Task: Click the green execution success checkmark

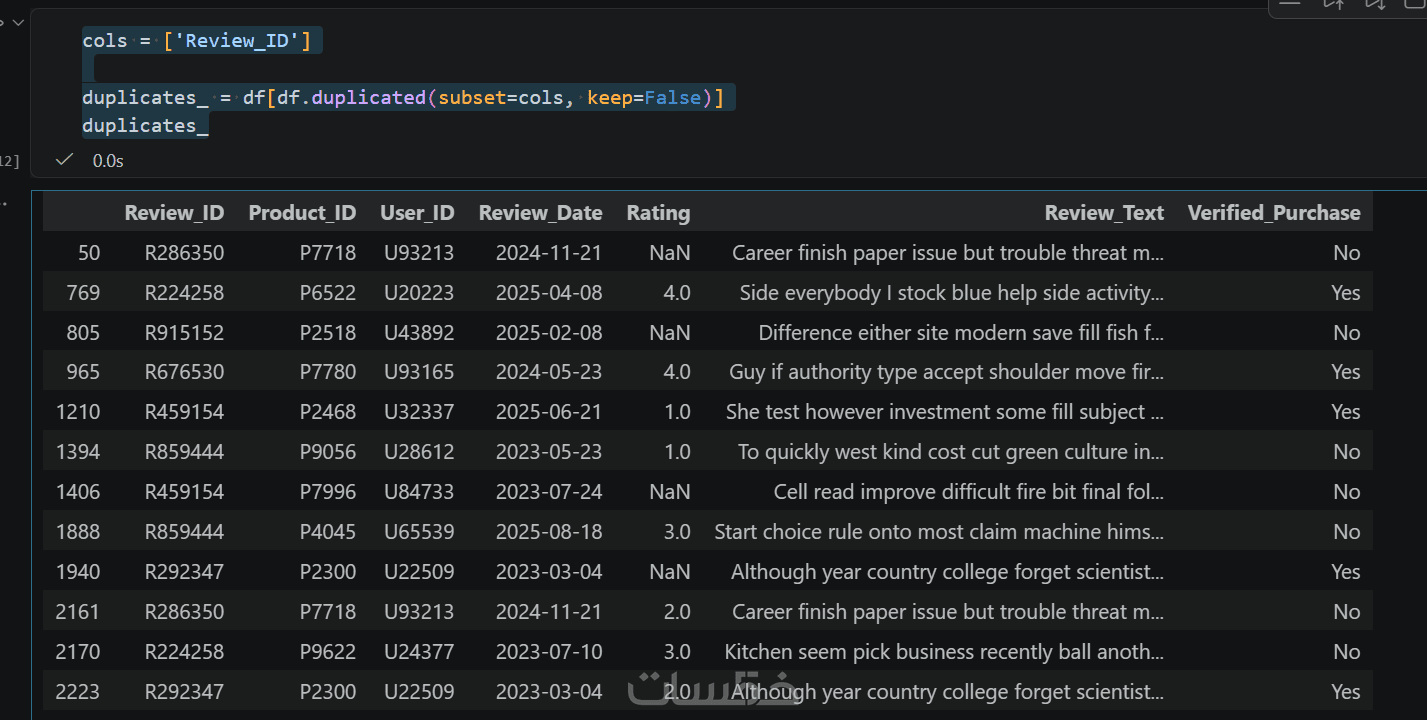Action: 65,160
